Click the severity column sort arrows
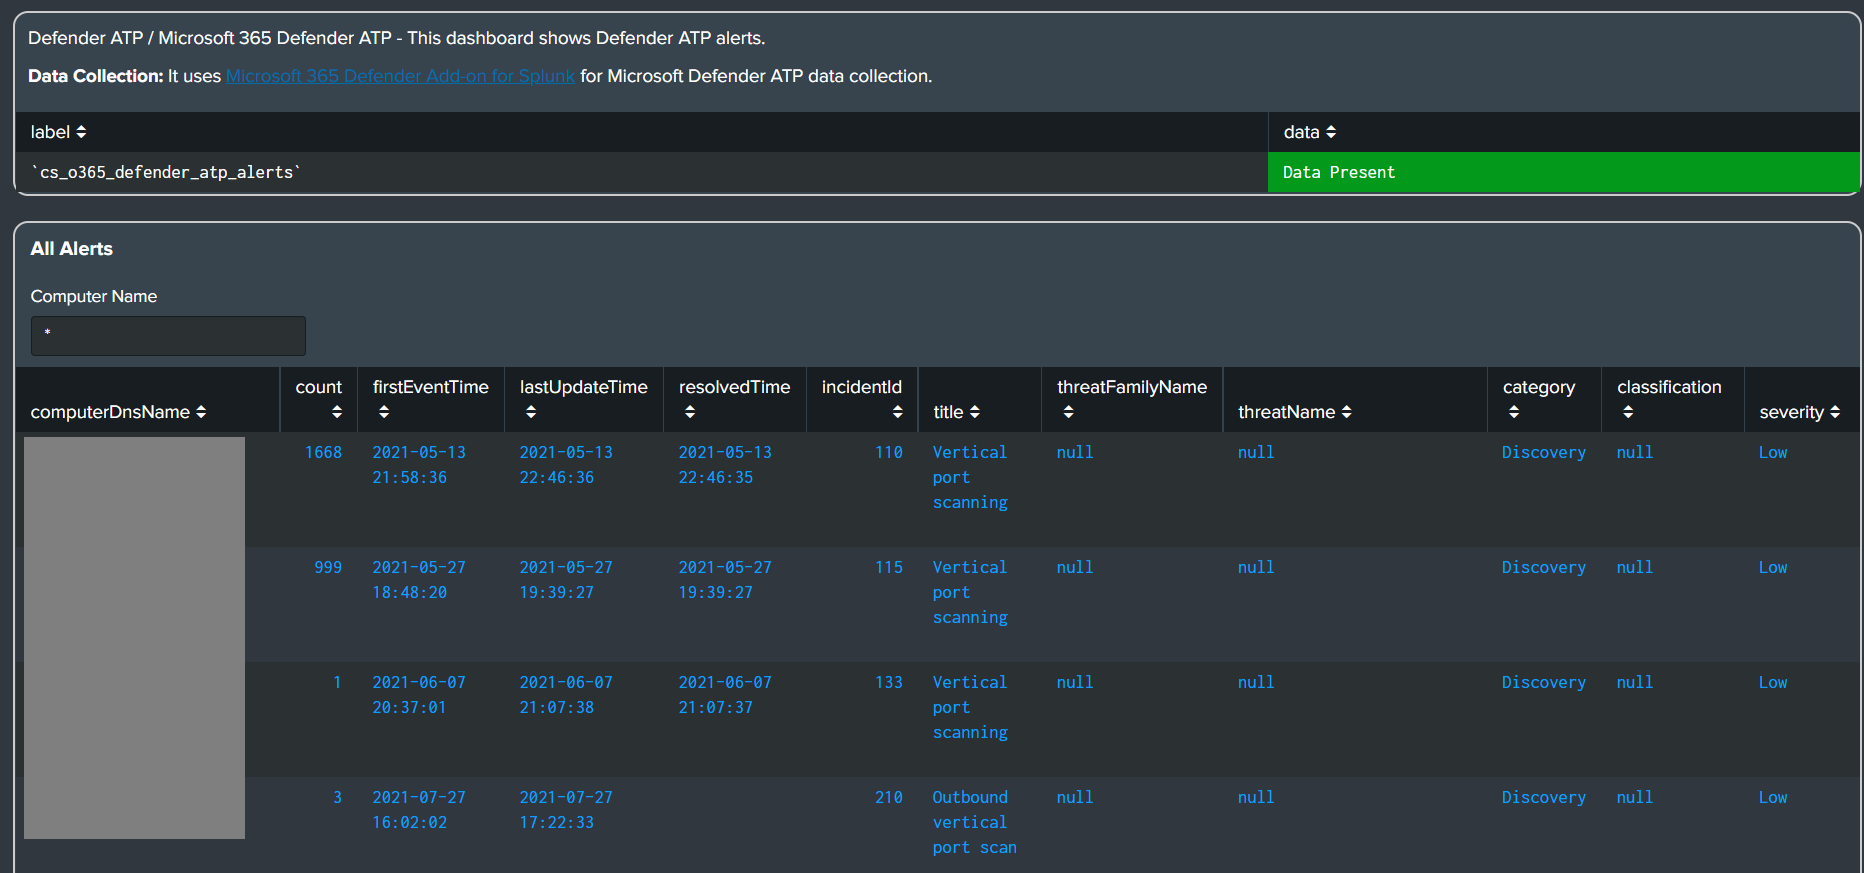The width and height of the screenshot is (1864, 873). tap(1835, 412)
